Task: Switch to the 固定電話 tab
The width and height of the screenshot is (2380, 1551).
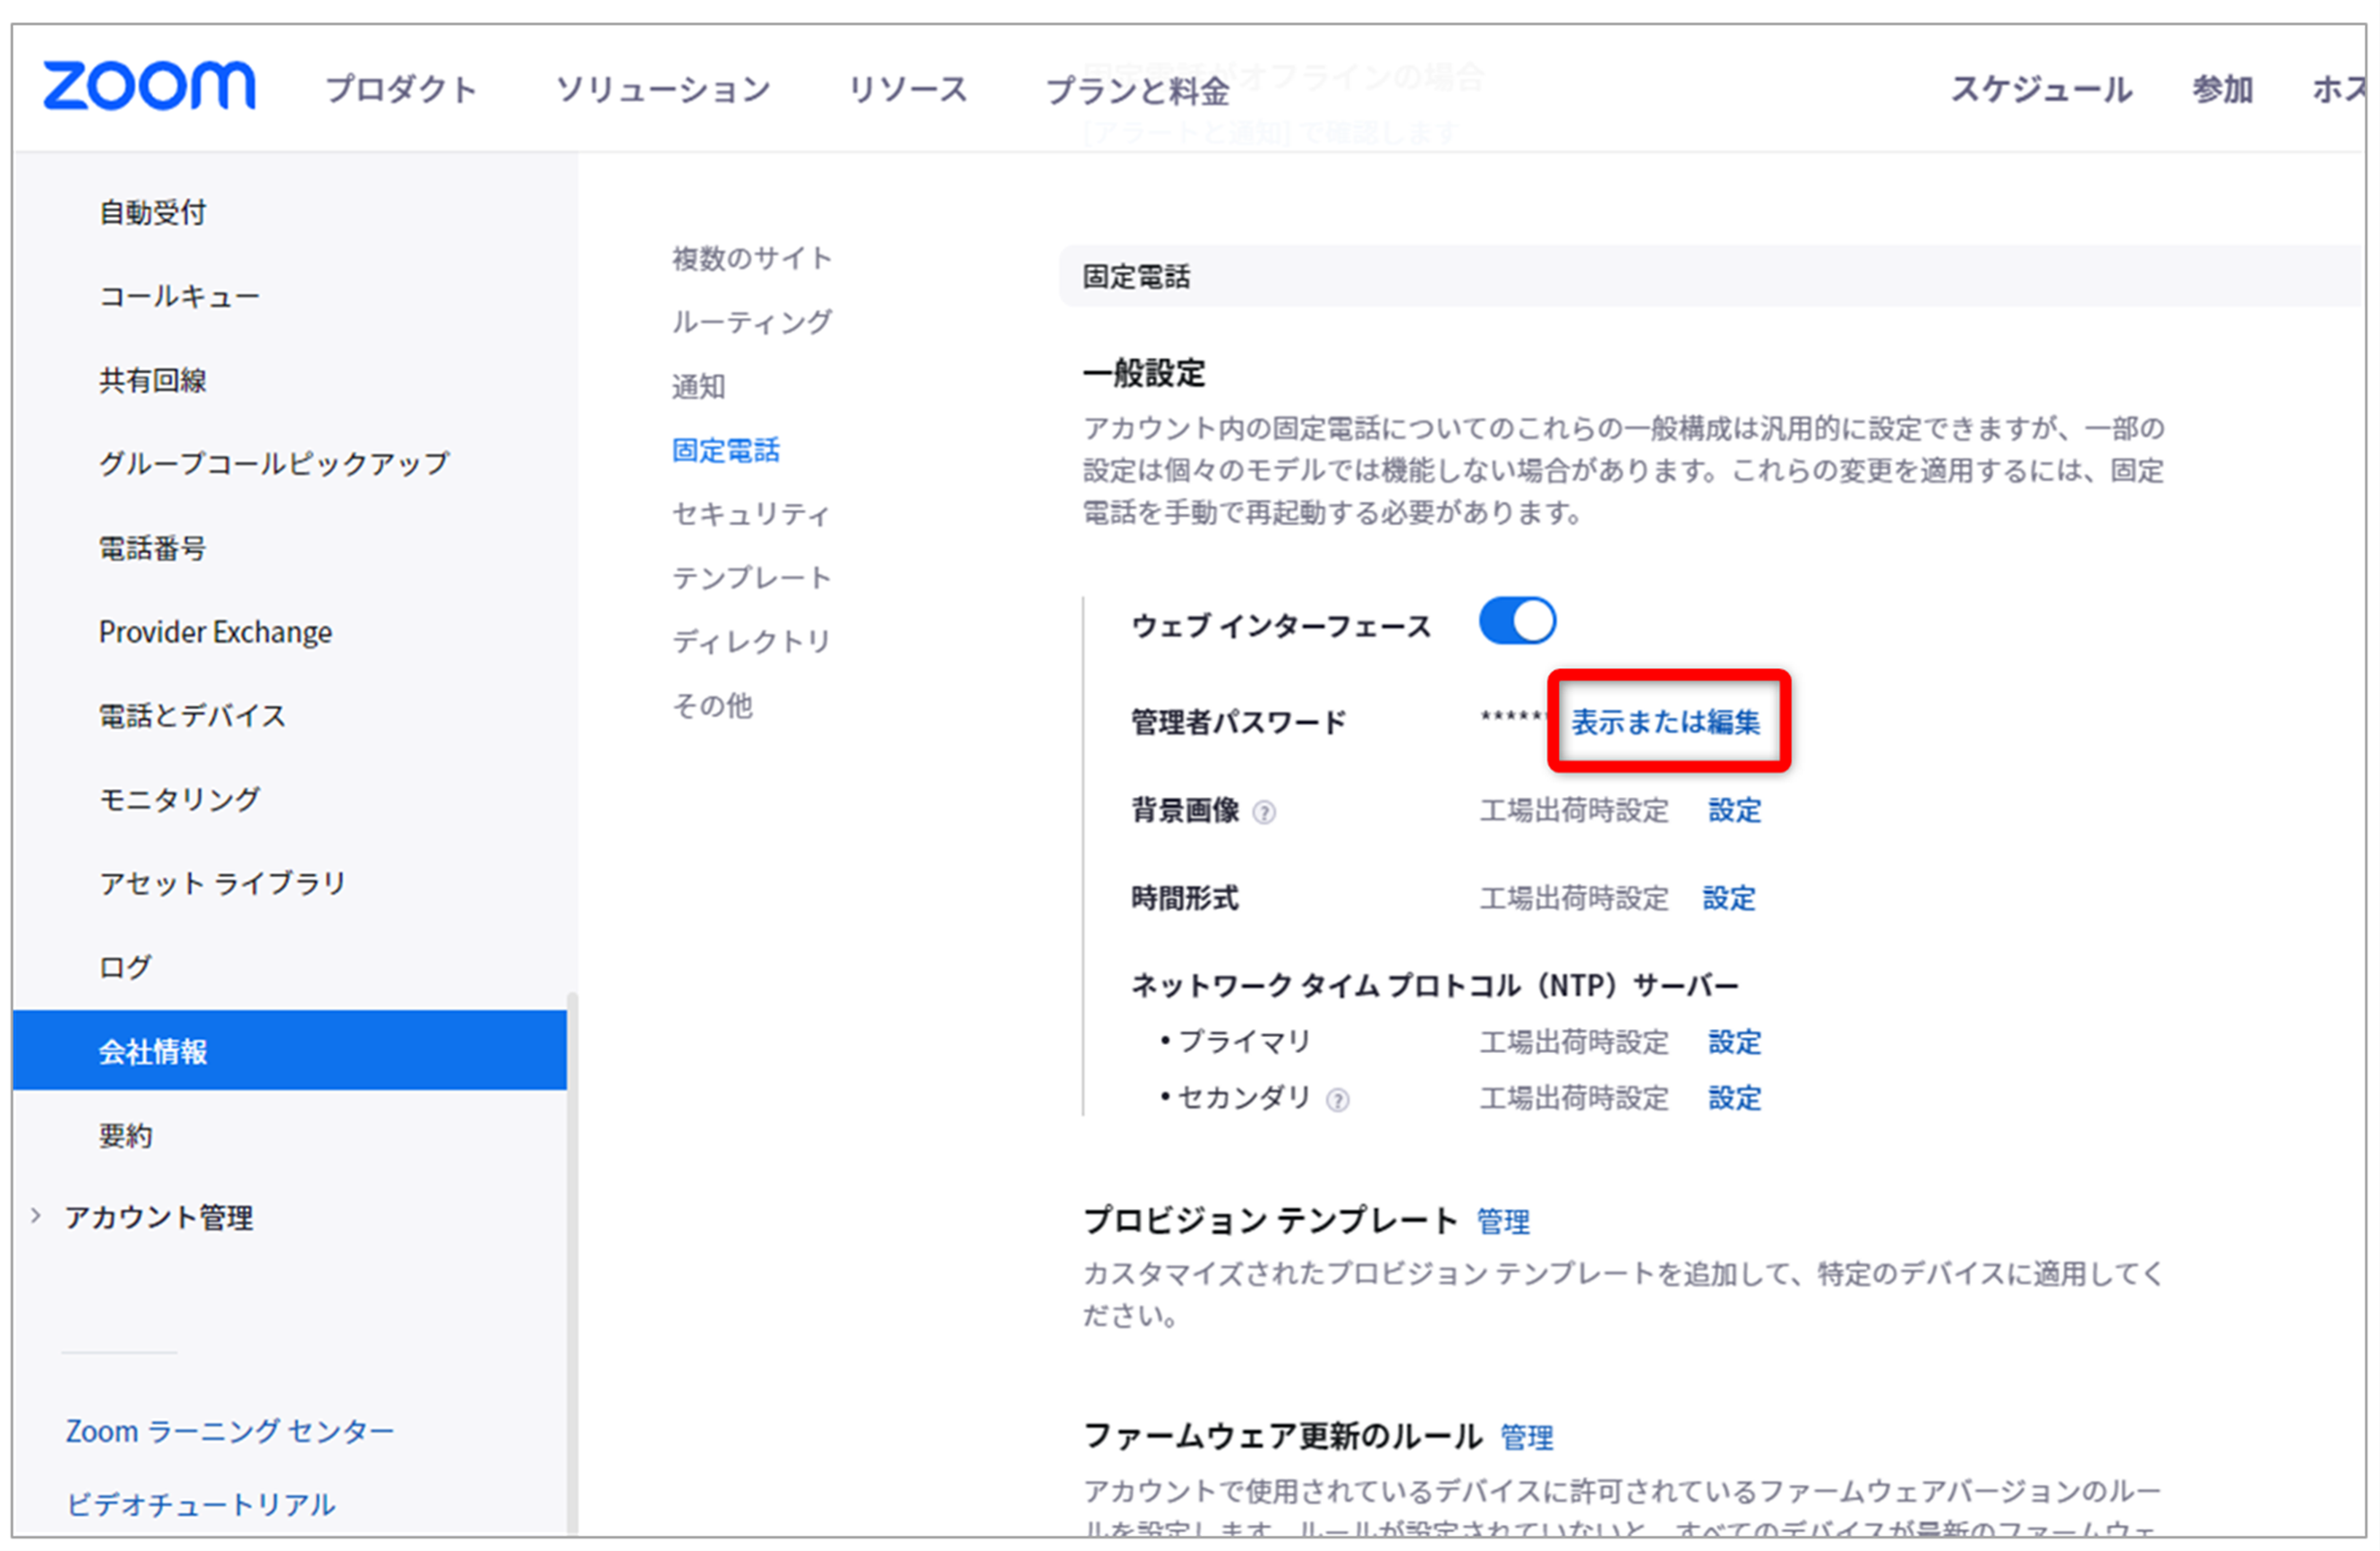Action: click(725, 450)
